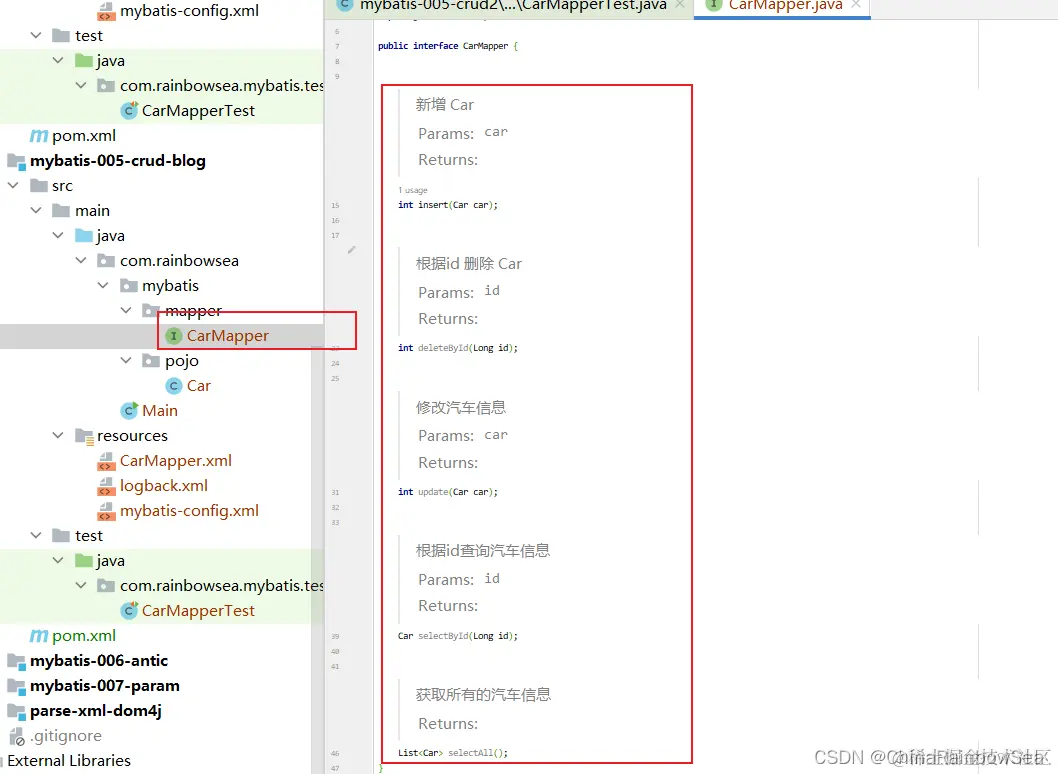Collapse chevron of blue java folder under main
1058x774 pixels.
point(58,235)
